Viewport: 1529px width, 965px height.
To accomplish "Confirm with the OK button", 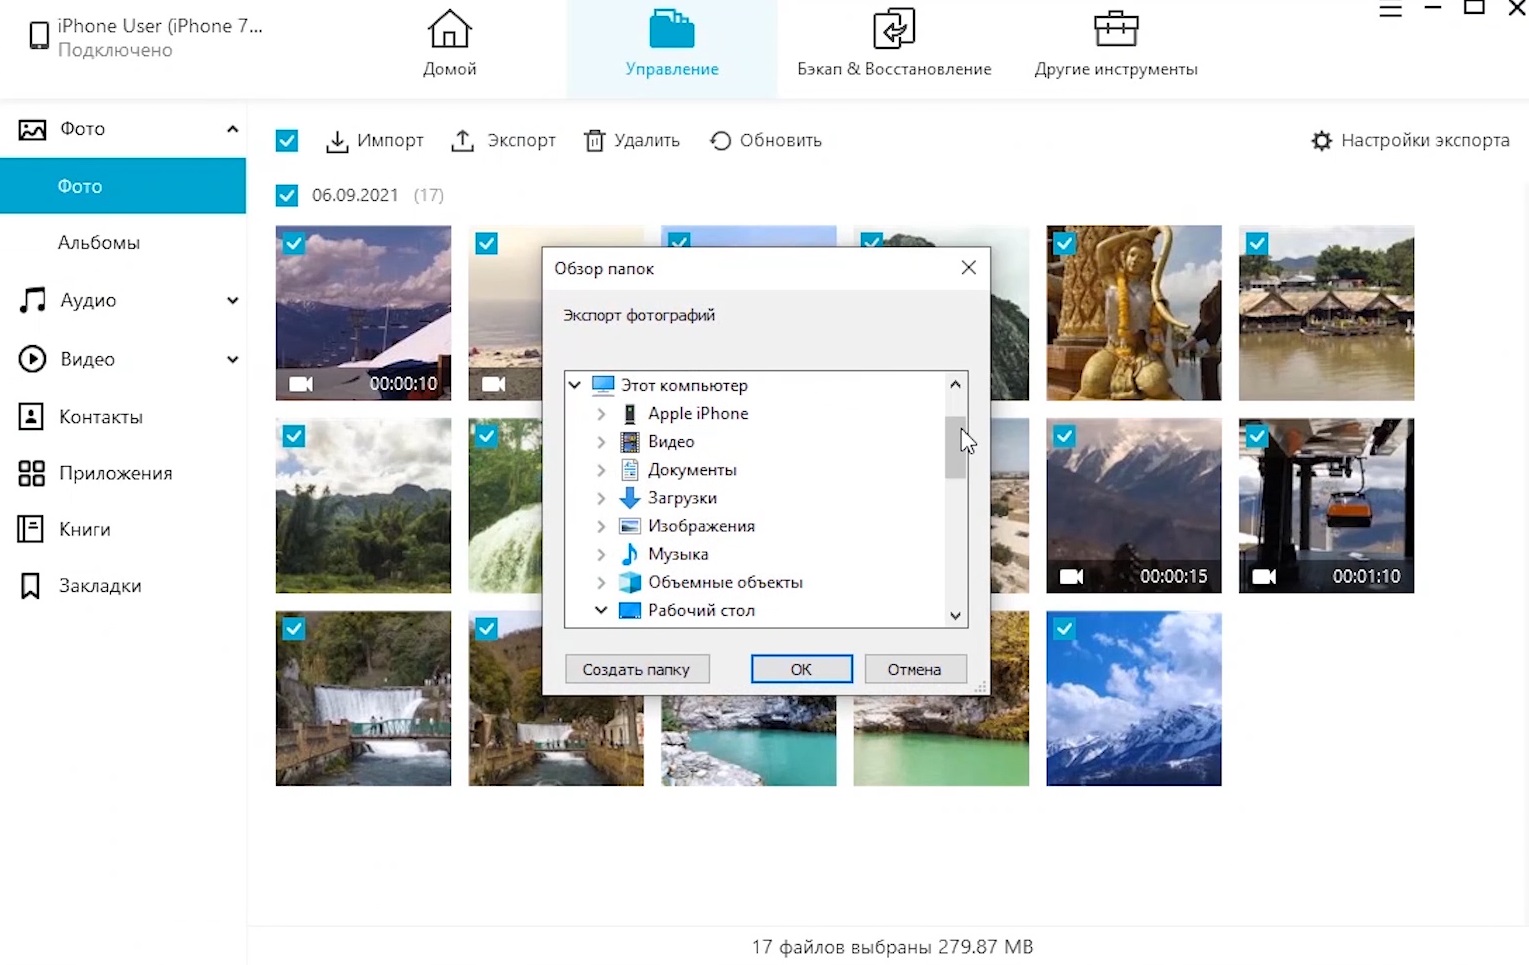I will [x=801, y=669].
